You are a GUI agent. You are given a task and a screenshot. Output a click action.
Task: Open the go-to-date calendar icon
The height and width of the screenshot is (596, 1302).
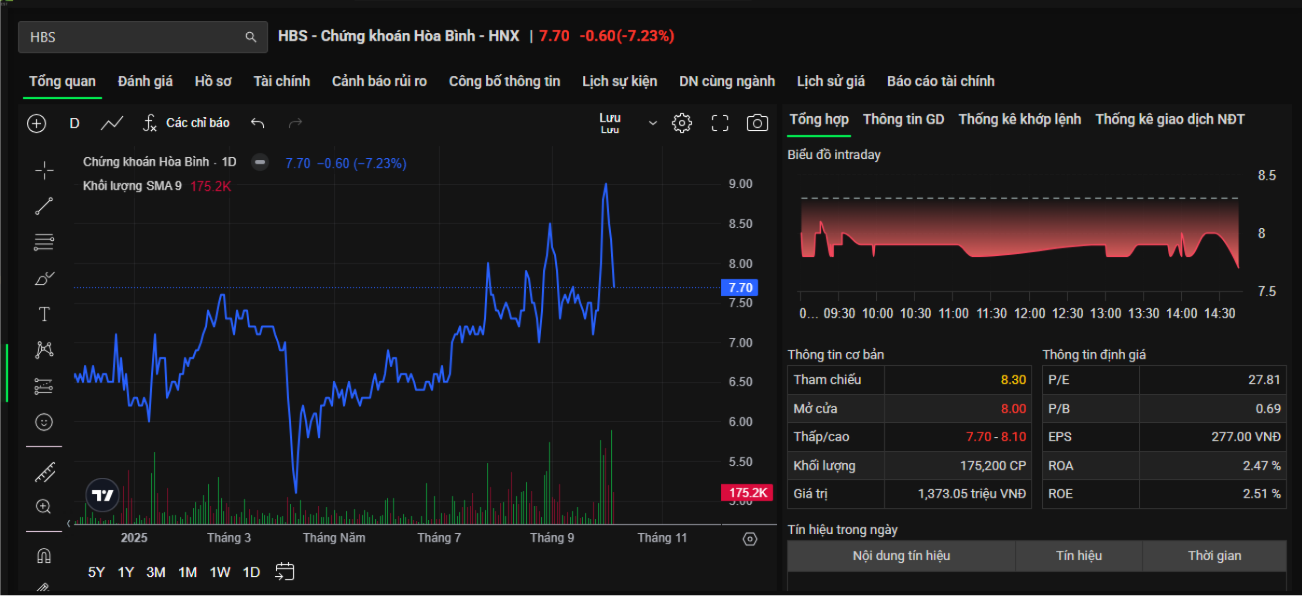pos(285,572)
